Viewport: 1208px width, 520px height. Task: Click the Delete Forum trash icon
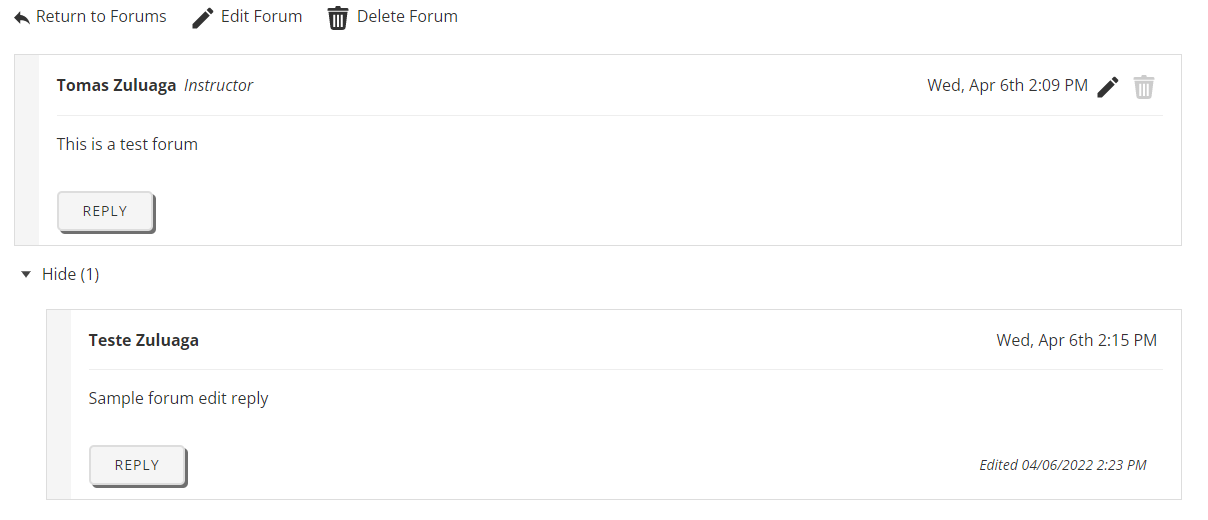338,18
